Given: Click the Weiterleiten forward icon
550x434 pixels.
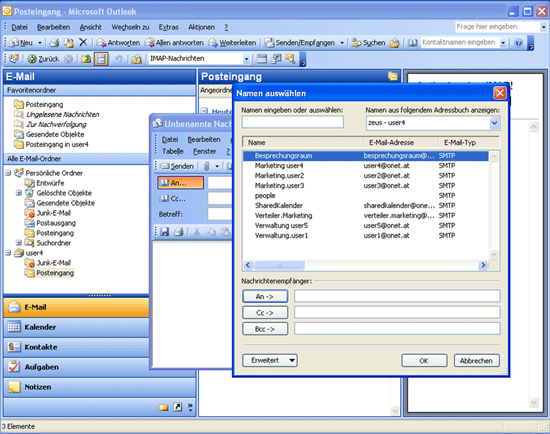Looking at the screenshot, I should (213, 43).
